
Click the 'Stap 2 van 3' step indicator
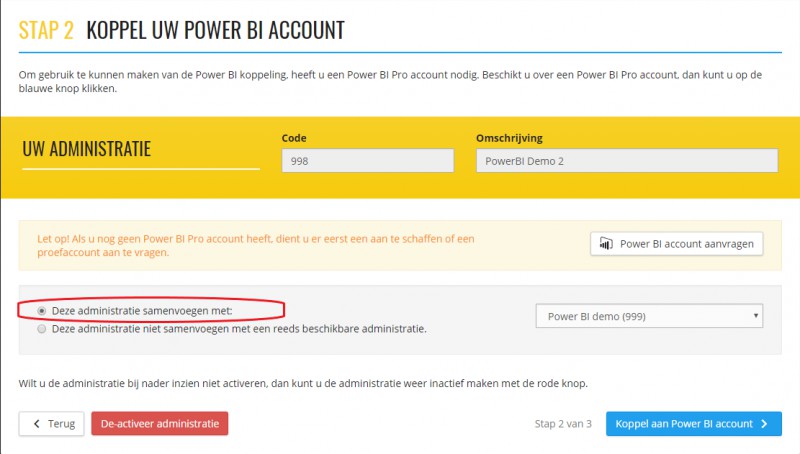click(563, 423)
